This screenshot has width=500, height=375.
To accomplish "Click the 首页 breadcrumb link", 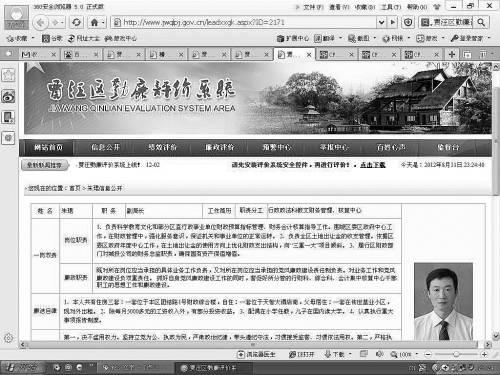I will coord(75,188).
